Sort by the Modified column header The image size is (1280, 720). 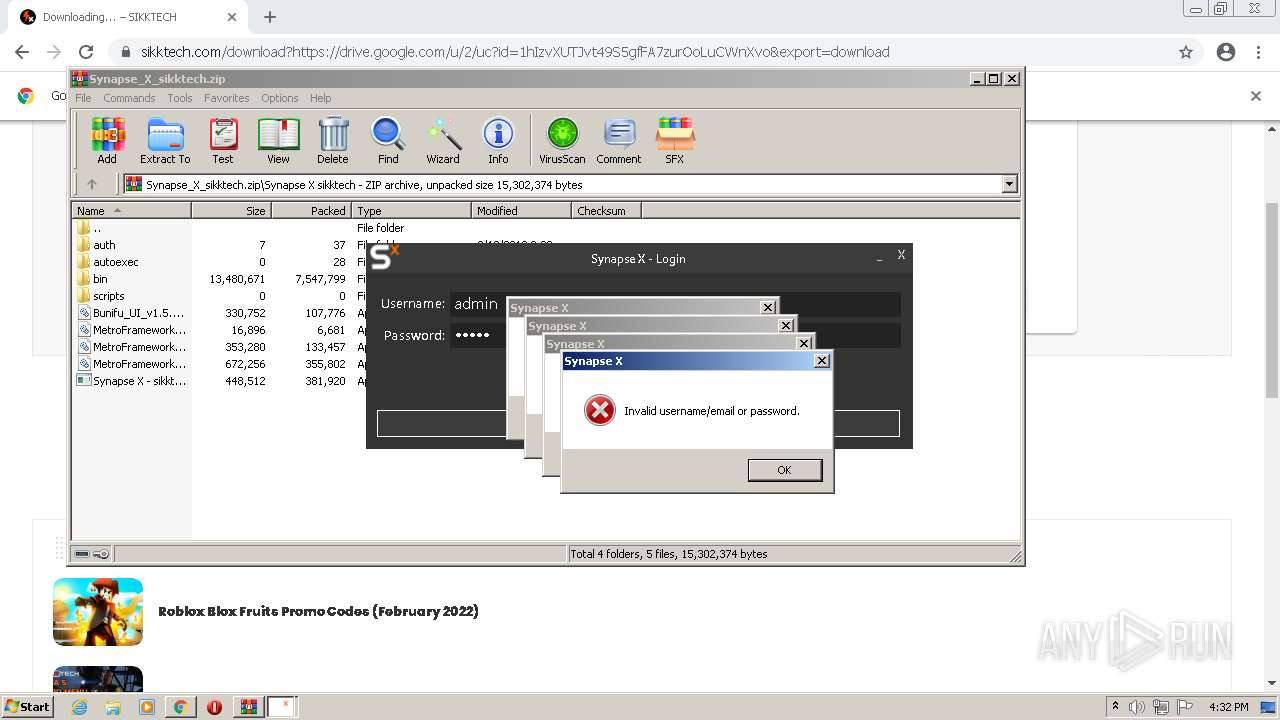[521, 211]
